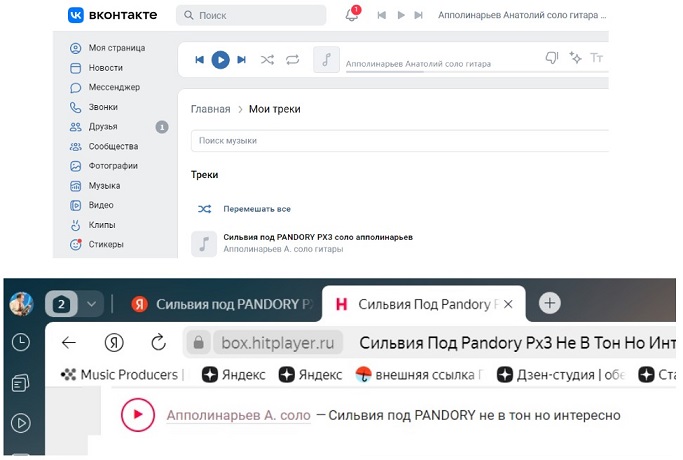The width and height of the screenshot is (683, 460).
Task: Click the friends request counter badge
Action: coord(162,127)
